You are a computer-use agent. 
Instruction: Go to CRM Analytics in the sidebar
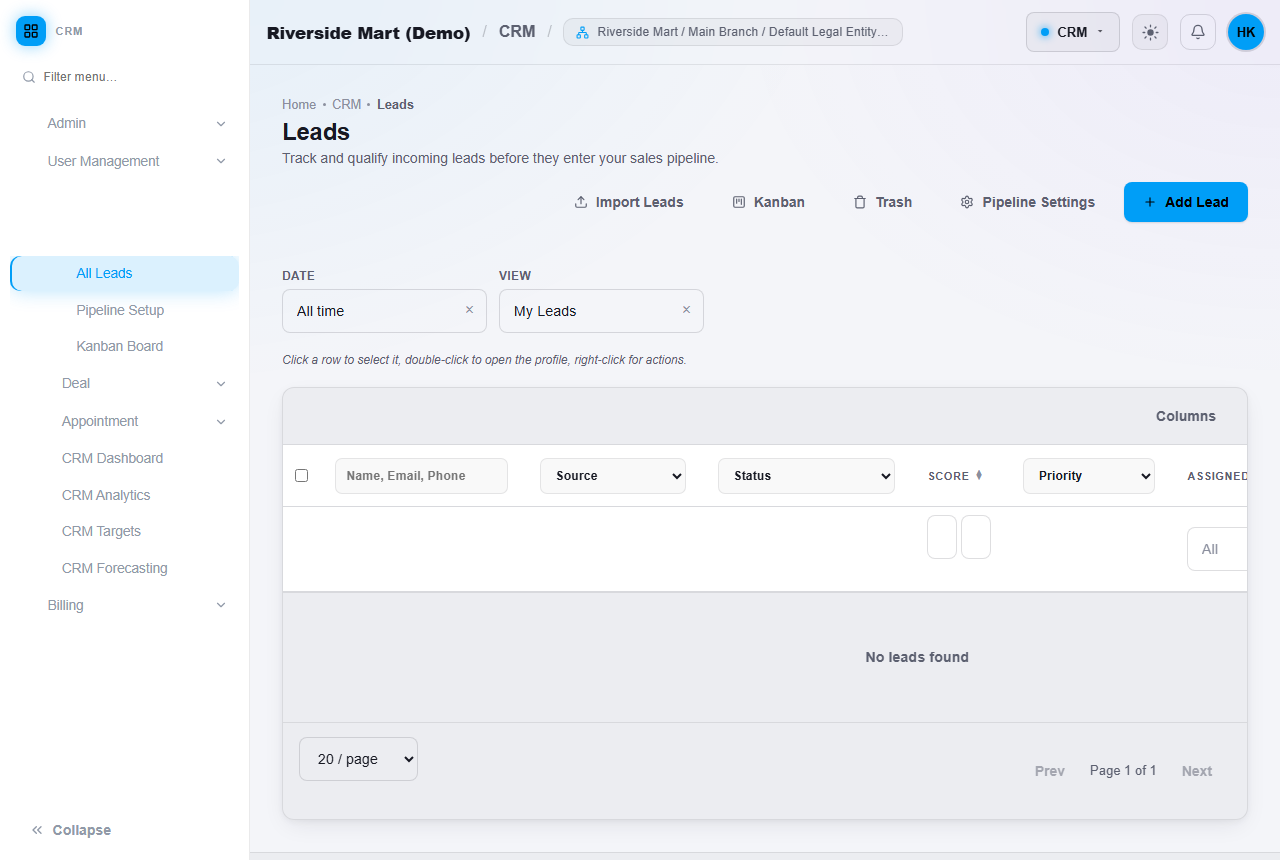click(x=106, y=495)
